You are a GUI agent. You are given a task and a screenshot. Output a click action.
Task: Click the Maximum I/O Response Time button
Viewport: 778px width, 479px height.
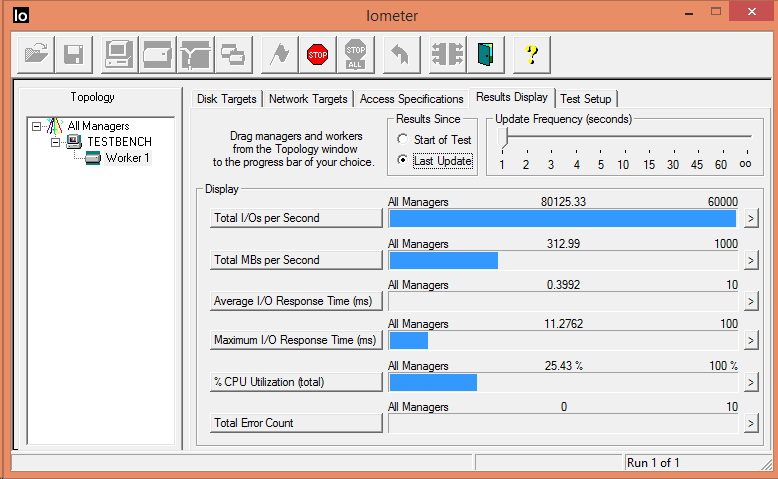pos(296,341)
